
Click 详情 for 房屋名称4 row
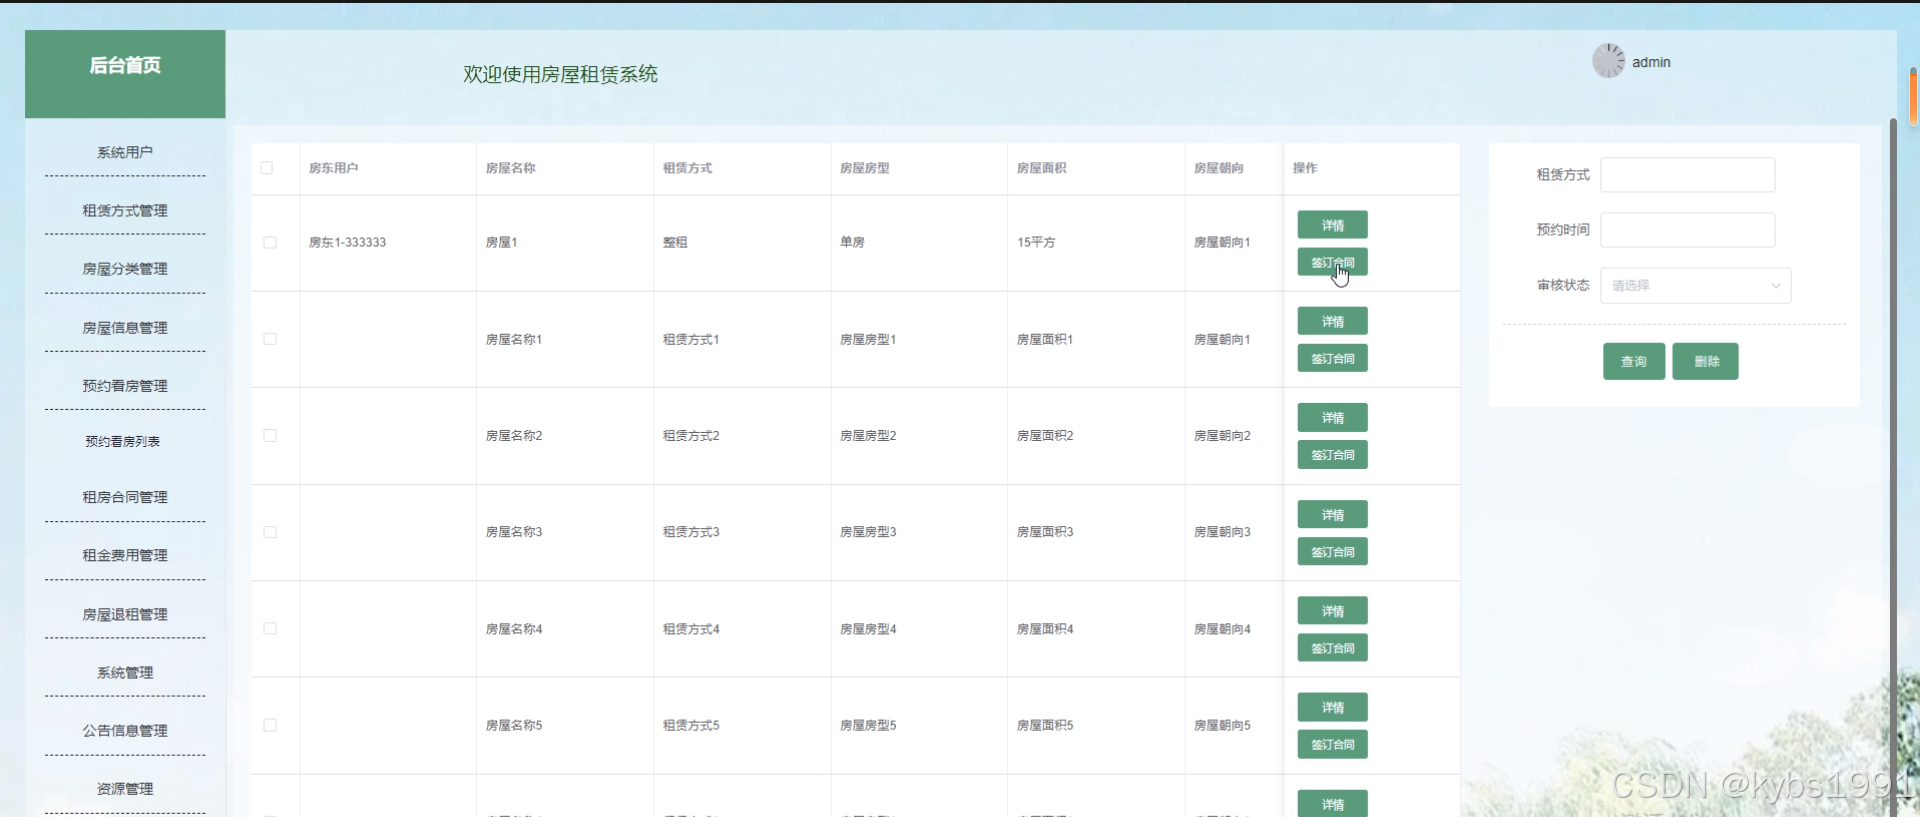1332,610
